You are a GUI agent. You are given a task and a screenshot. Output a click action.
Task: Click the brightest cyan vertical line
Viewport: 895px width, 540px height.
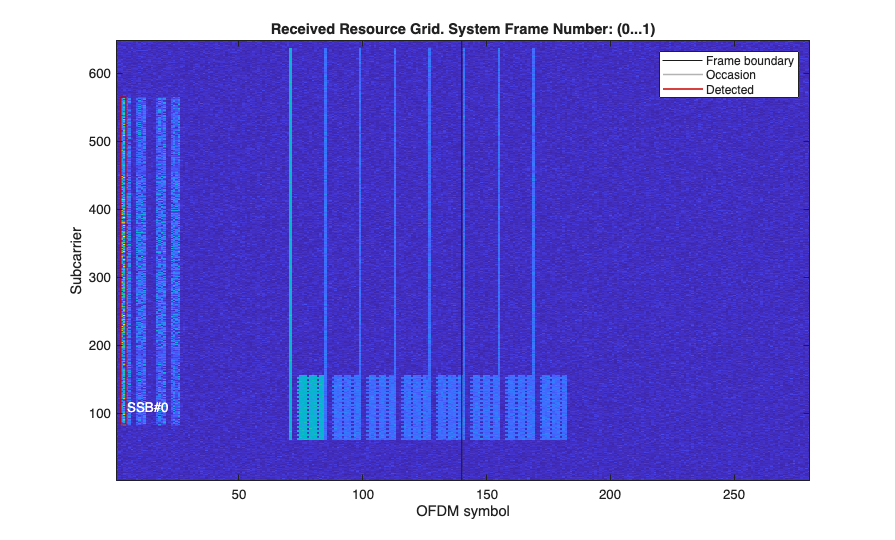coord(291,244)
